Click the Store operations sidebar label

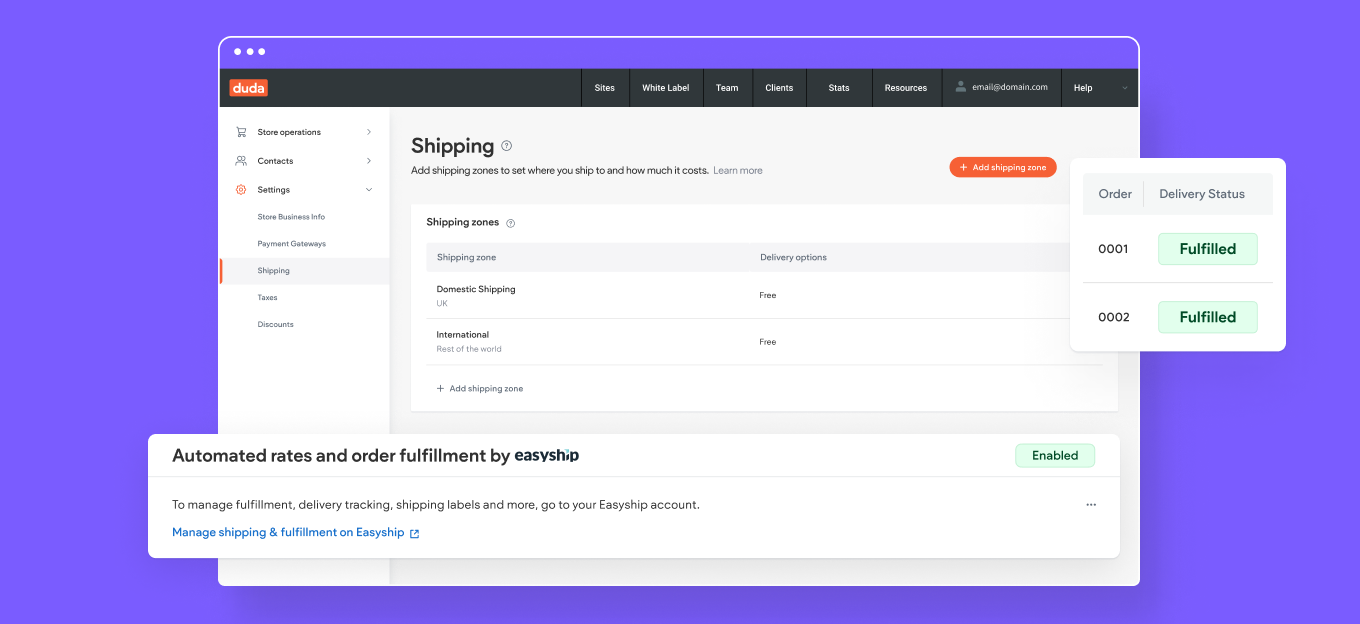point(289,132)
